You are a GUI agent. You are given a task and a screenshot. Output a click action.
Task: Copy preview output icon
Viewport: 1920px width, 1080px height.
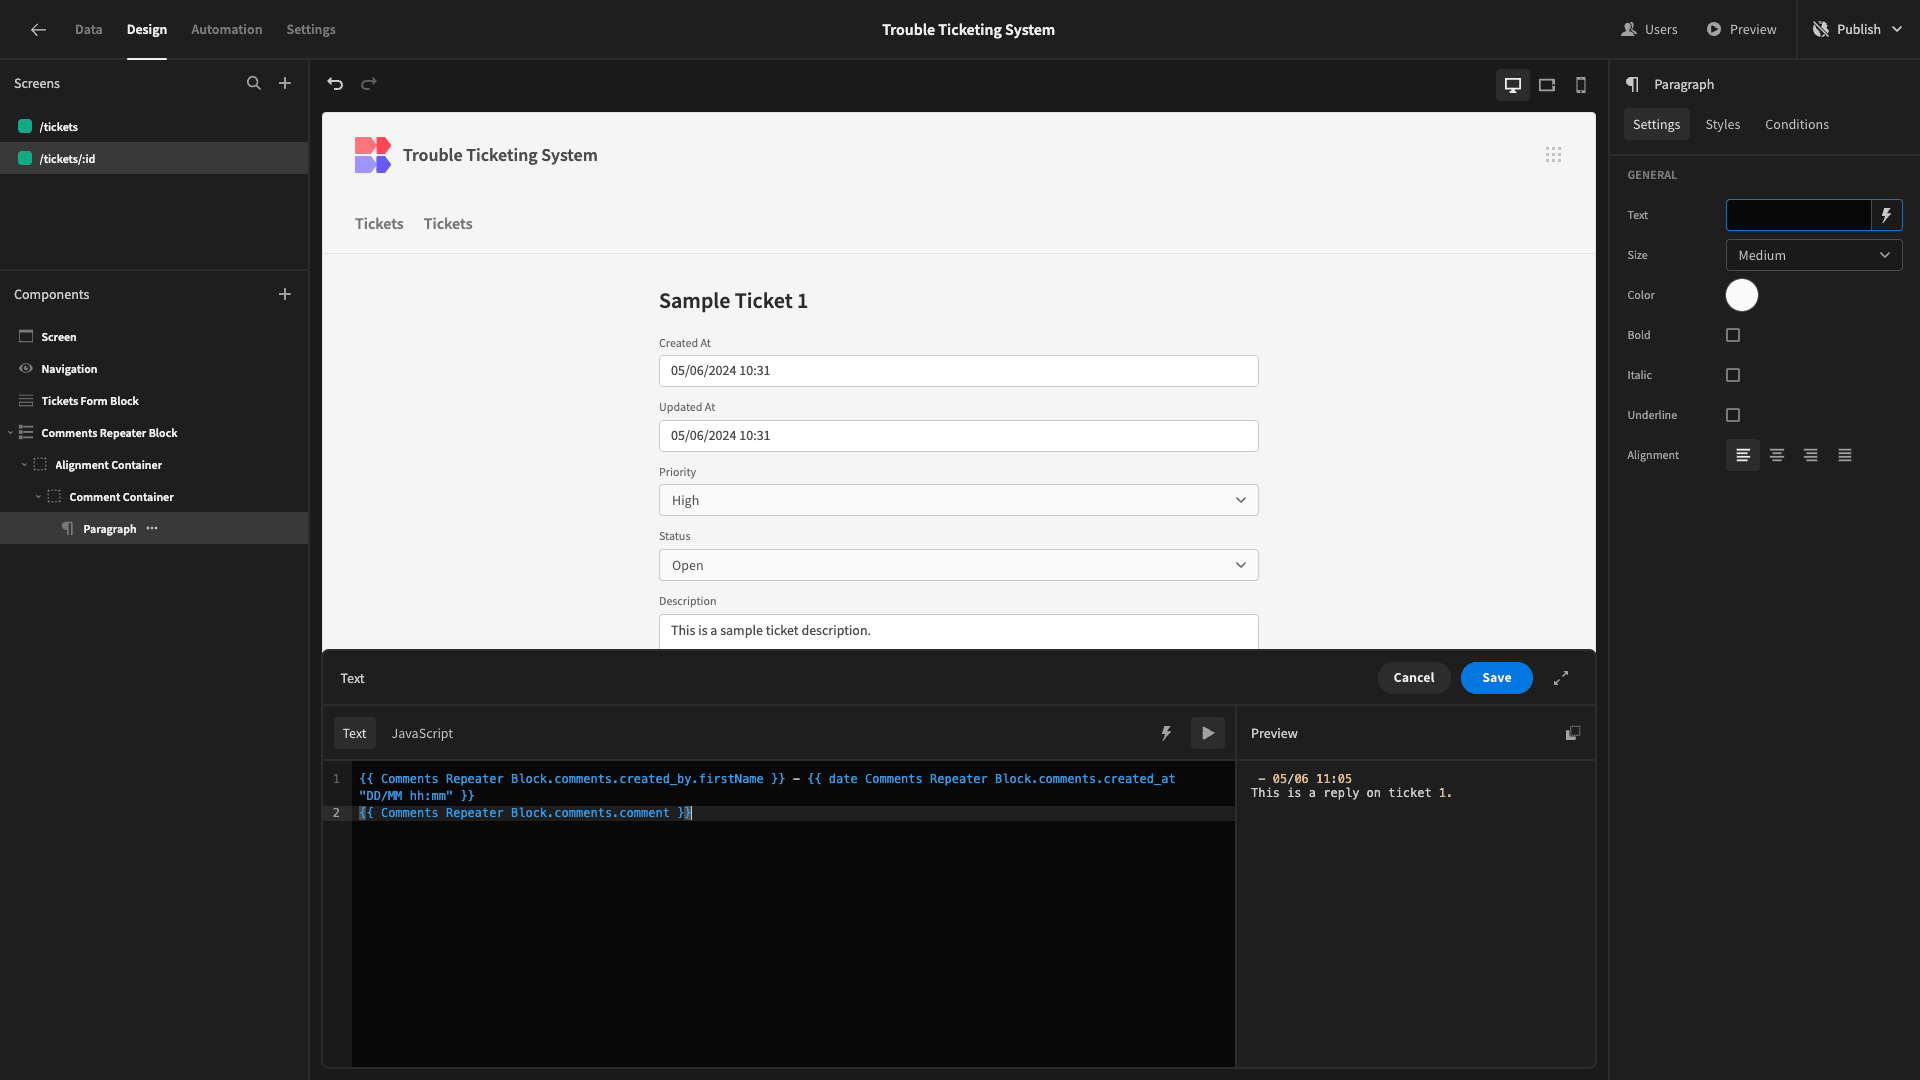pos(1573,733)
